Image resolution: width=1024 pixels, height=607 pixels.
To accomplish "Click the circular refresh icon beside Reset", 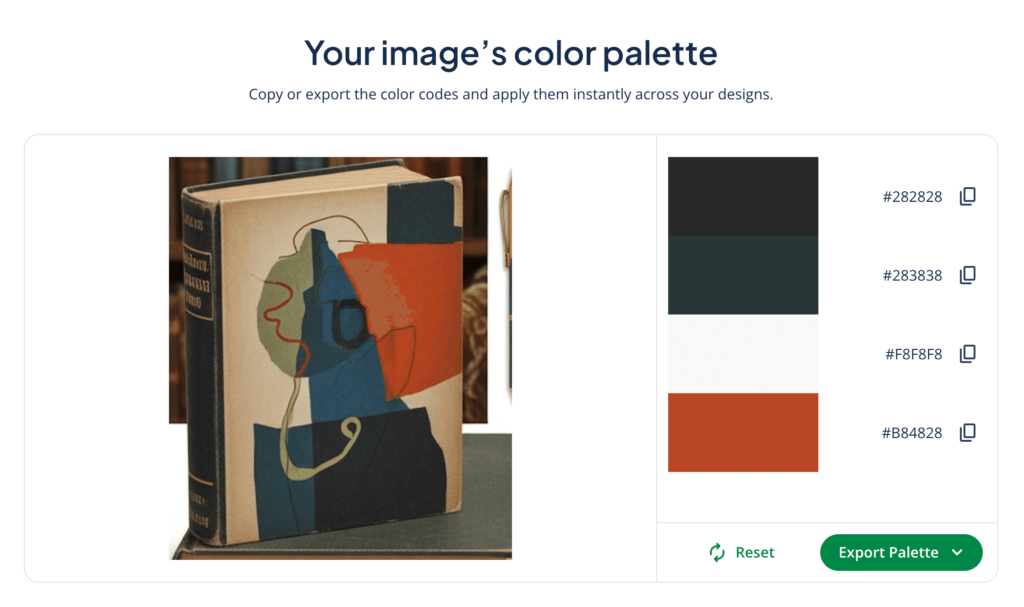I will point(716,551).
